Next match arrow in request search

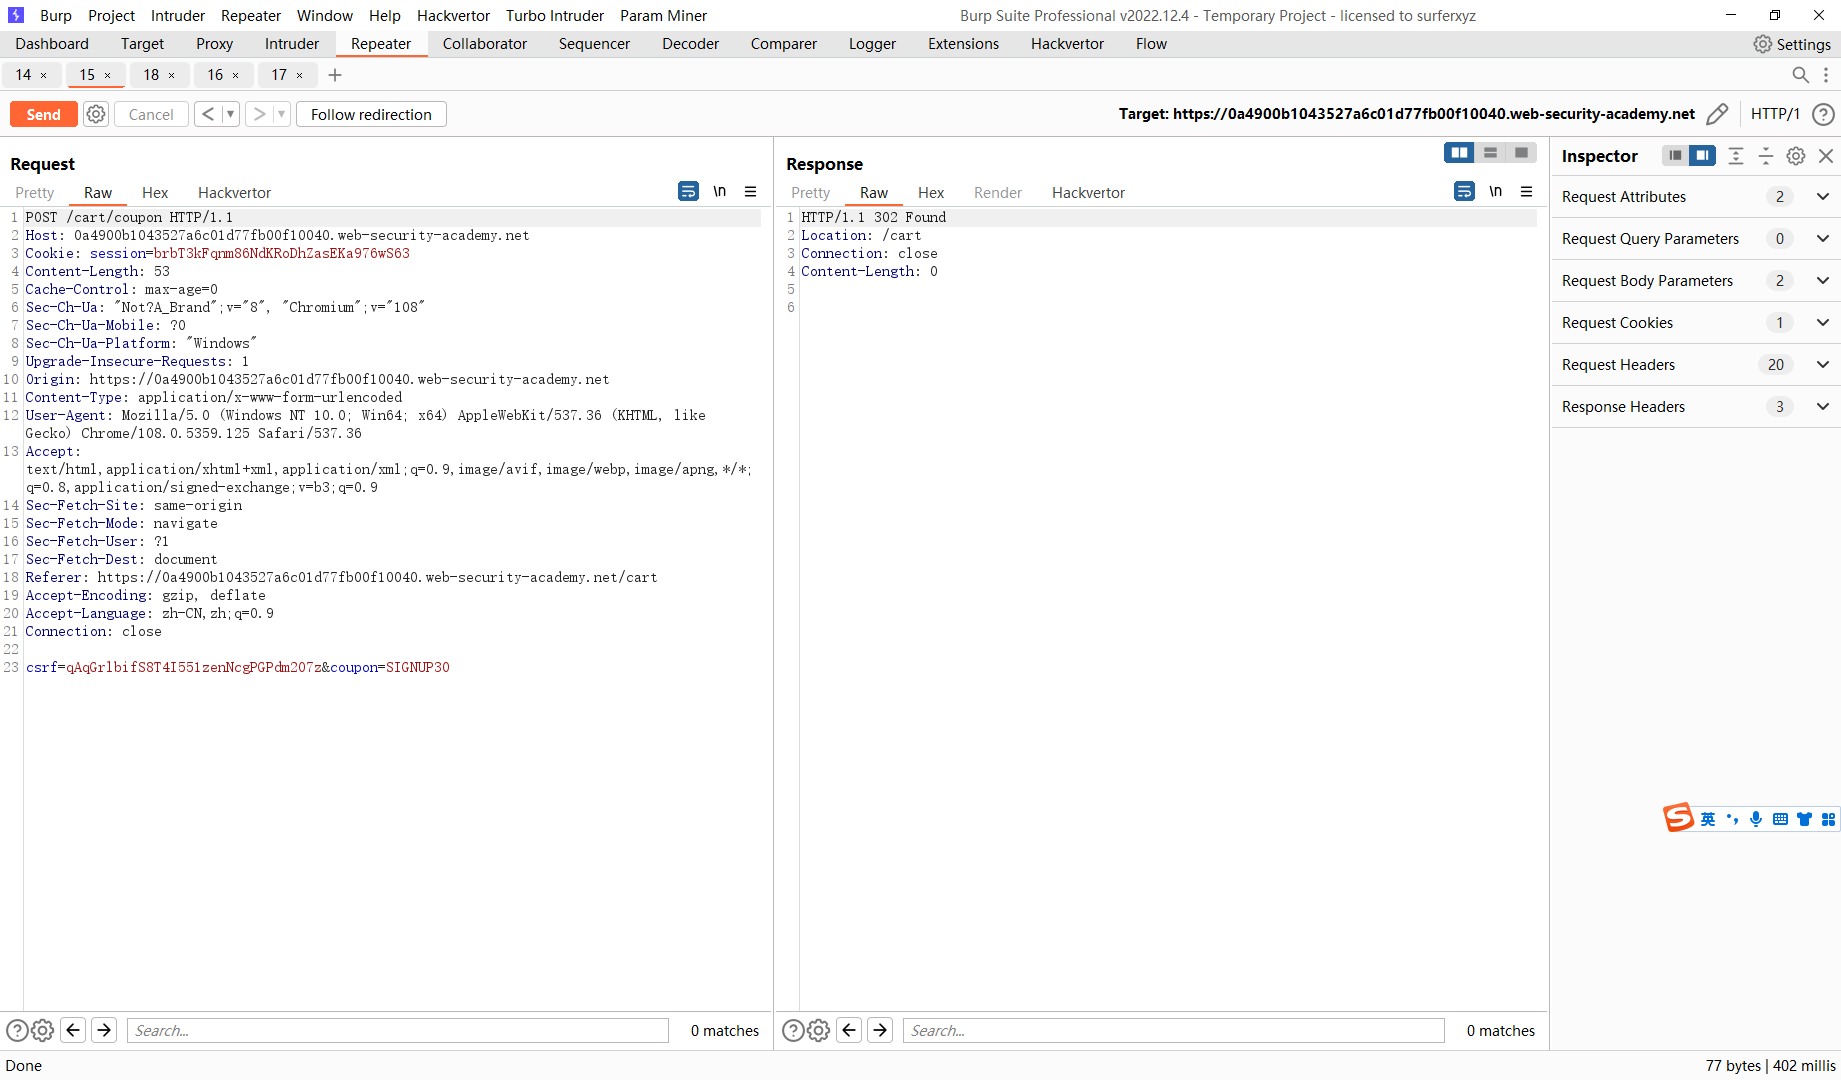pyautogui.click(x=104, y=1030)
